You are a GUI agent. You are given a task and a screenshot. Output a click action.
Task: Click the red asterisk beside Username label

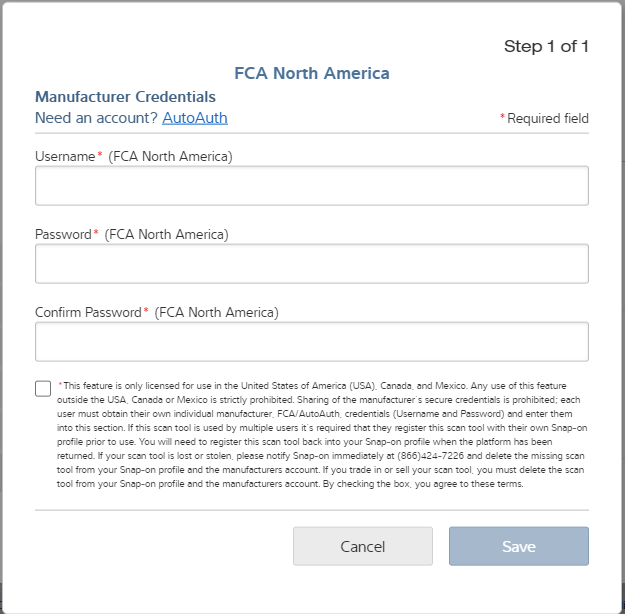click(x=100, y=156)
